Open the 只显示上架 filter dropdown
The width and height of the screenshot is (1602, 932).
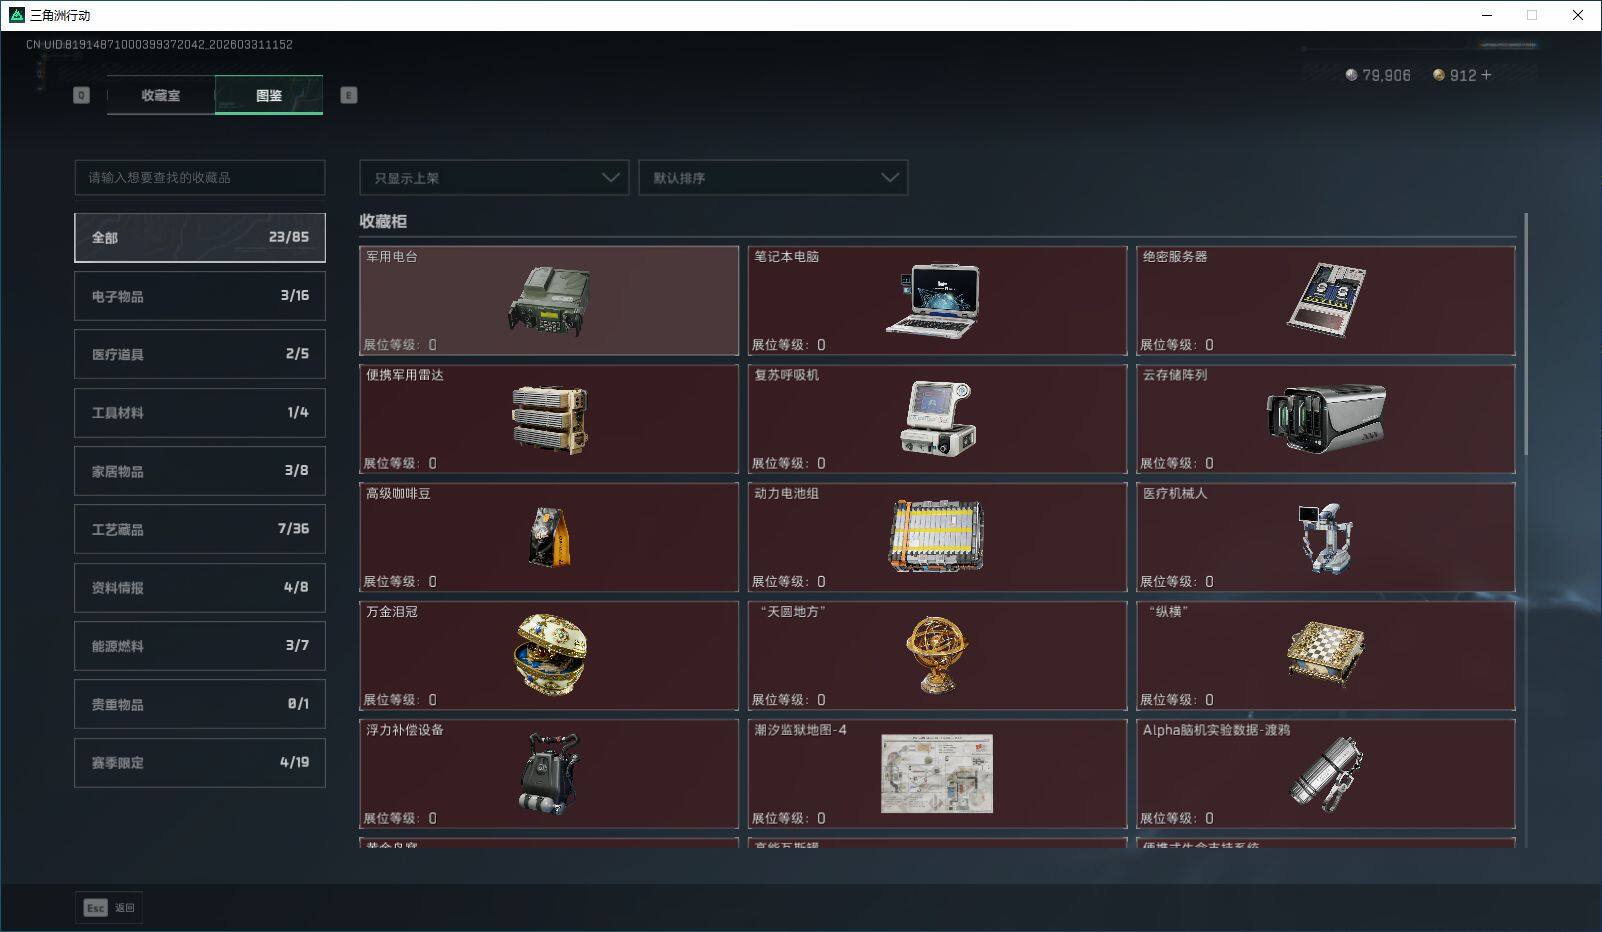[493, 177]
